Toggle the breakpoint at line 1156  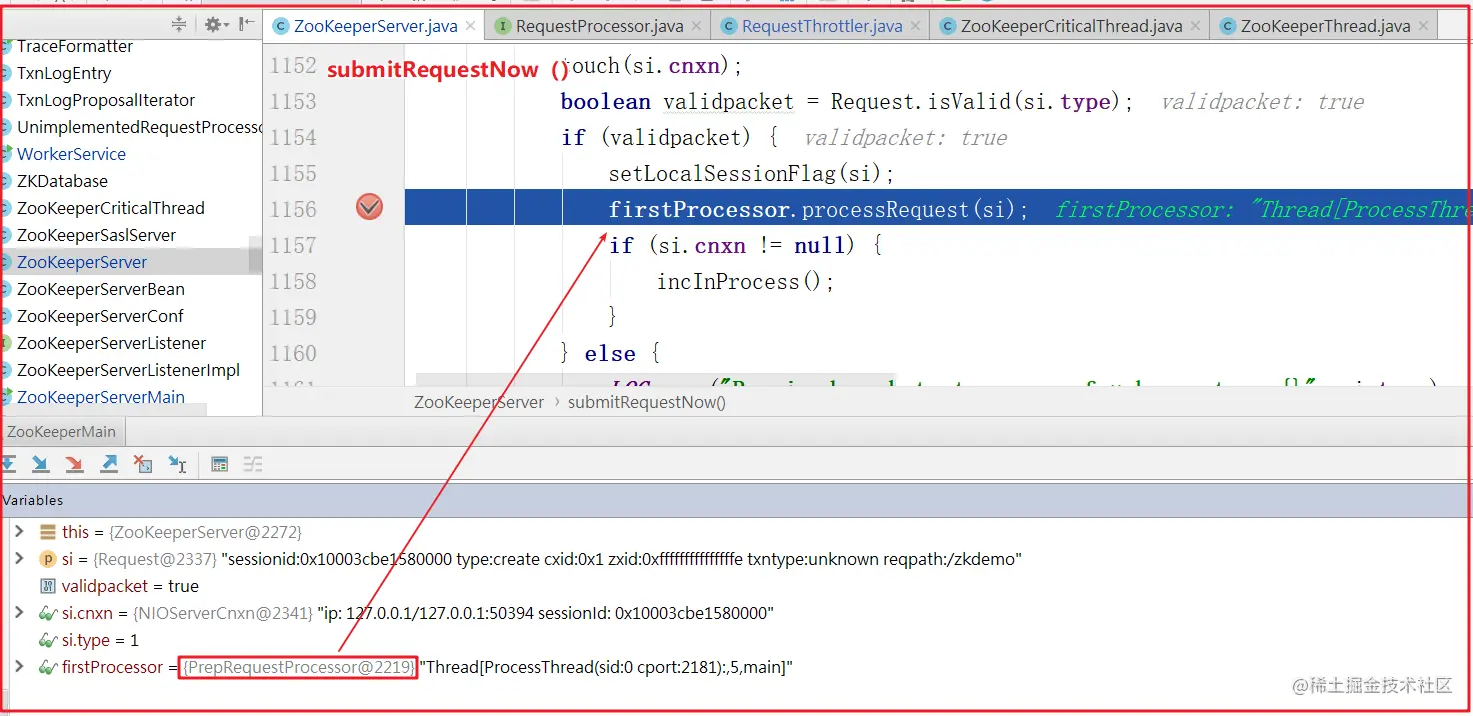point(370,208)
